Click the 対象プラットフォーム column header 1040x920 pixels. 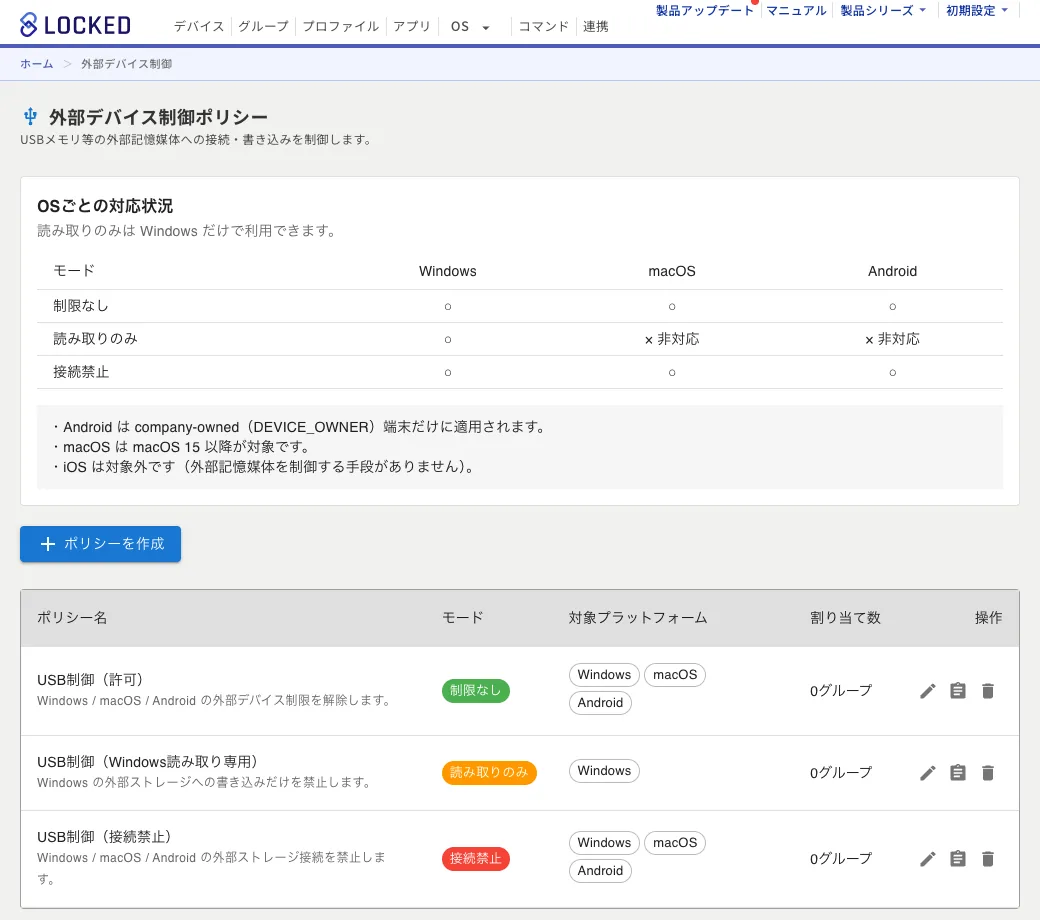click(x=637, y=618)
